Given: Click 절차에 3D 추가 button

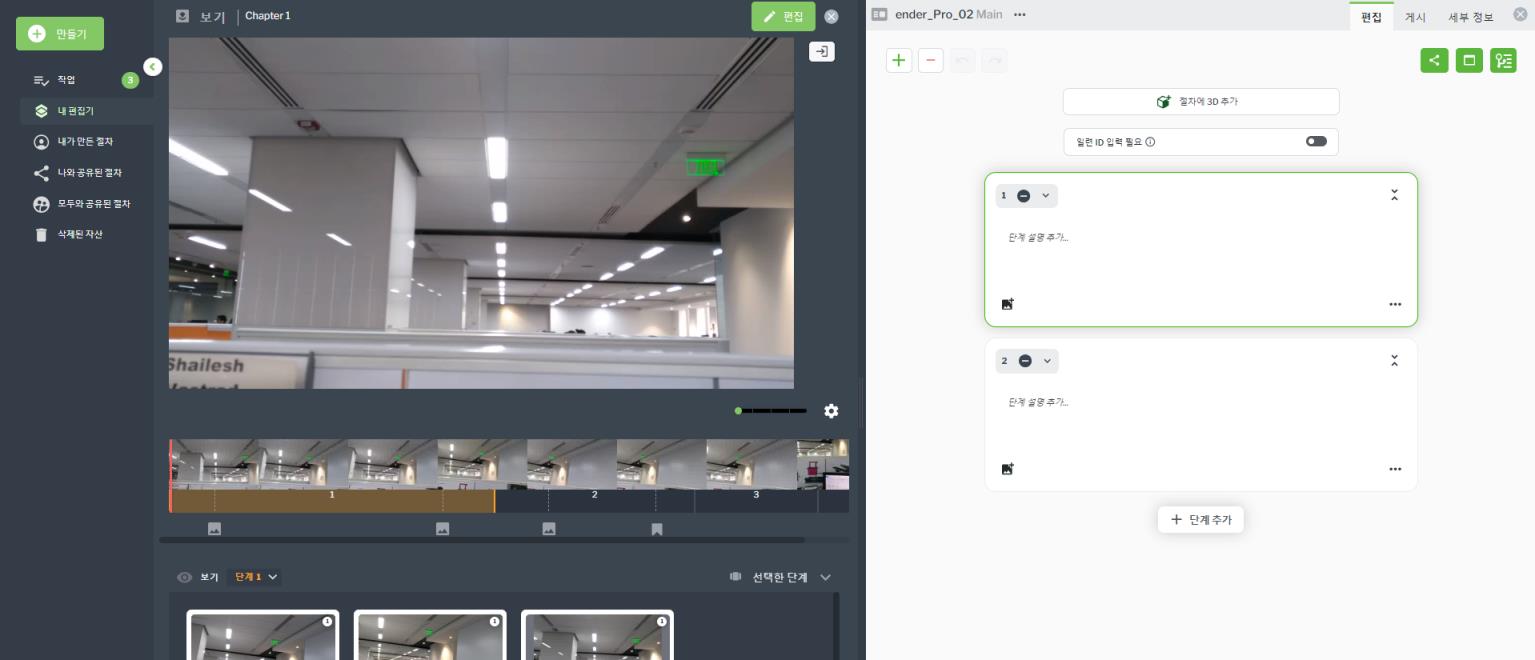Looking at the screenshot, I should point(1200,102).
